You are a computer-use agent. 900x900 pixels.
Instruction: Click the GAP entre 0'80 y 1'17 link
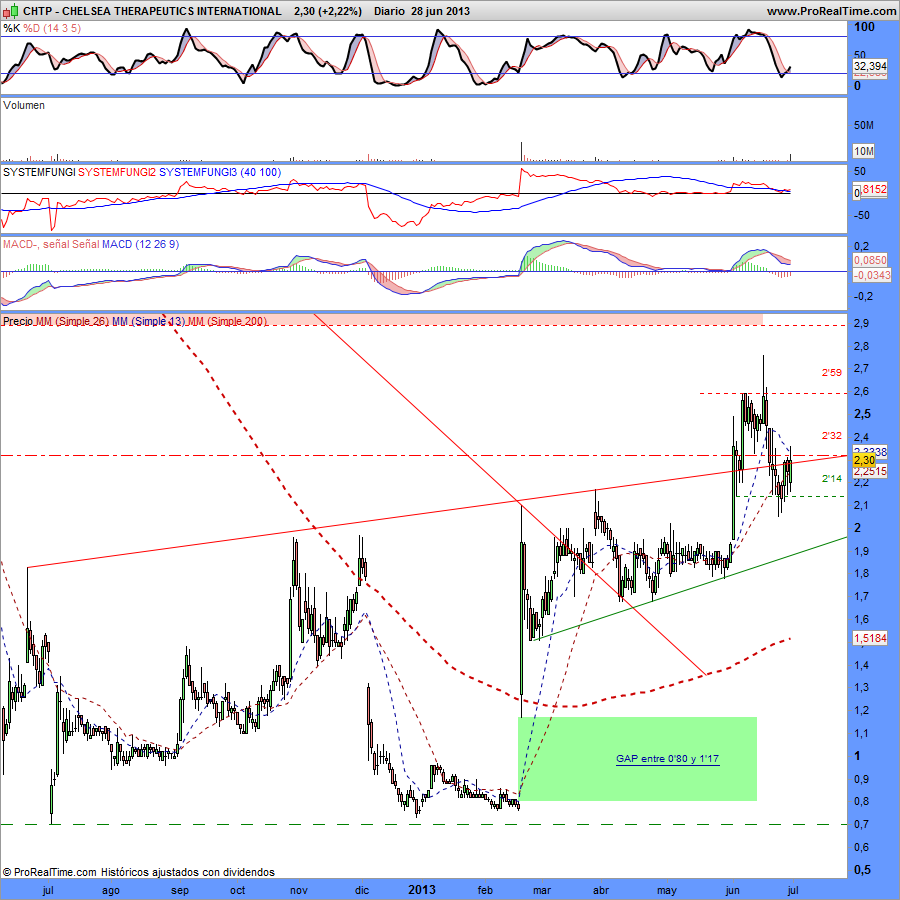(x=668, y=759)
